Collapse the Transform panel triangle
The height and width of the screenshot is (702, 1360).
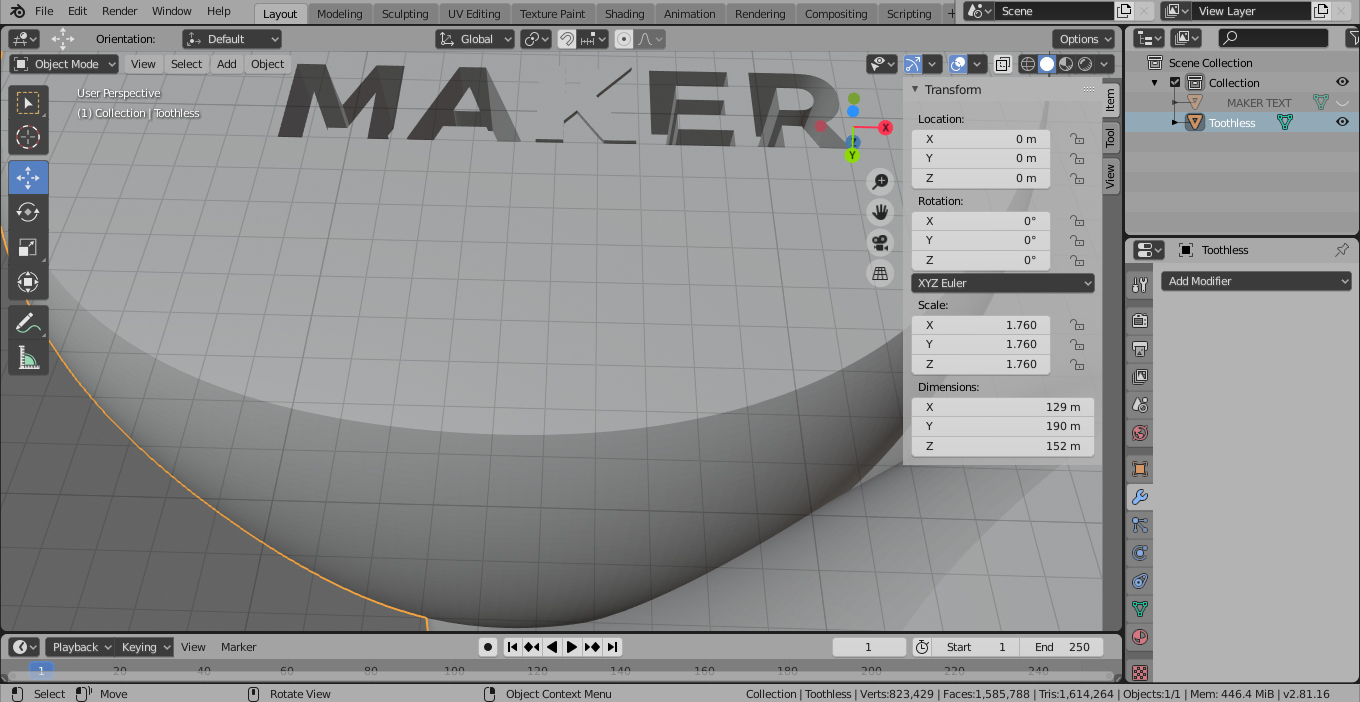915,90
